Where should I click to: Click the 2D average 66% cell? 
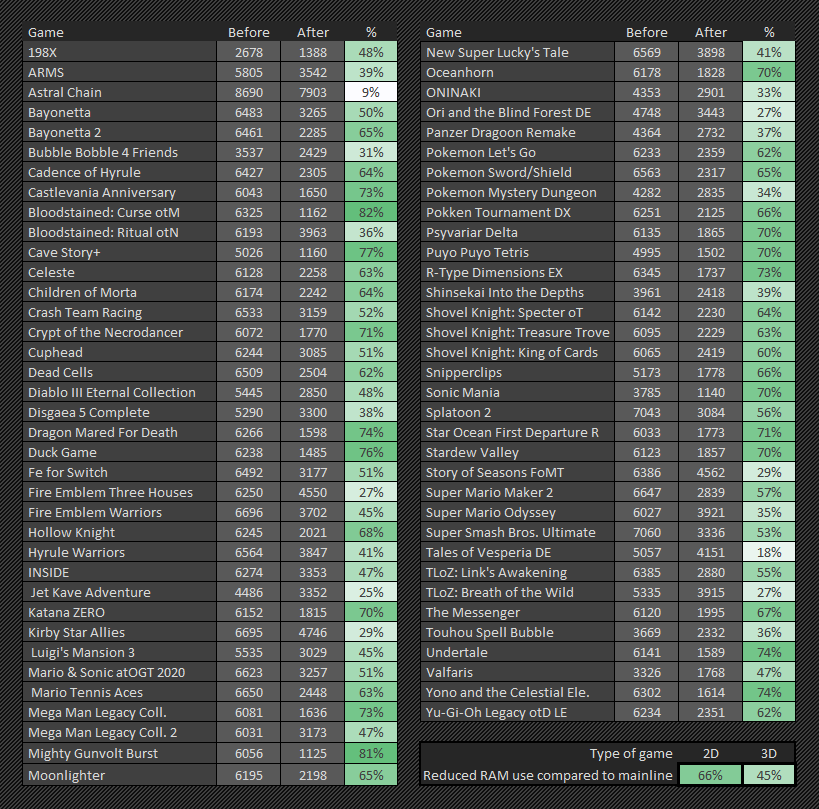click(x=710, y=776)
